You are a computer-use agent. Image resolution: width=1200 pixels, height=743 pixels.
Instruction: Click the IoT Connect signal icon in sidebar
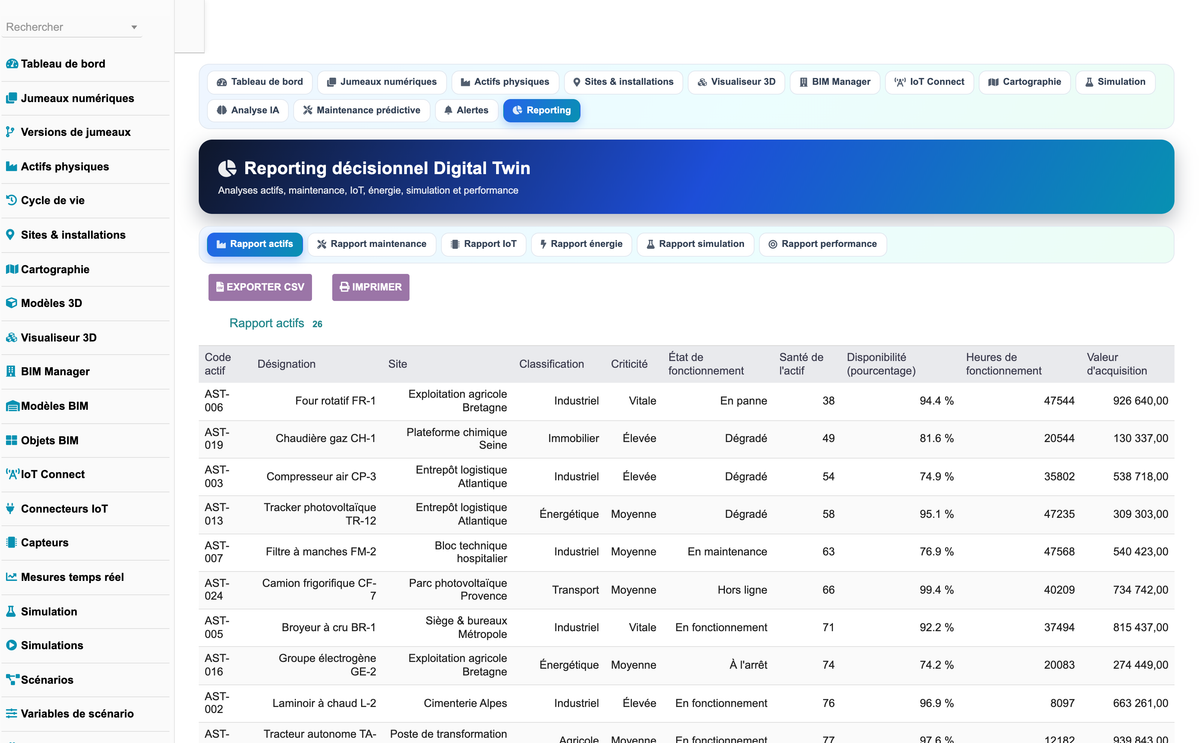point(13,474)
